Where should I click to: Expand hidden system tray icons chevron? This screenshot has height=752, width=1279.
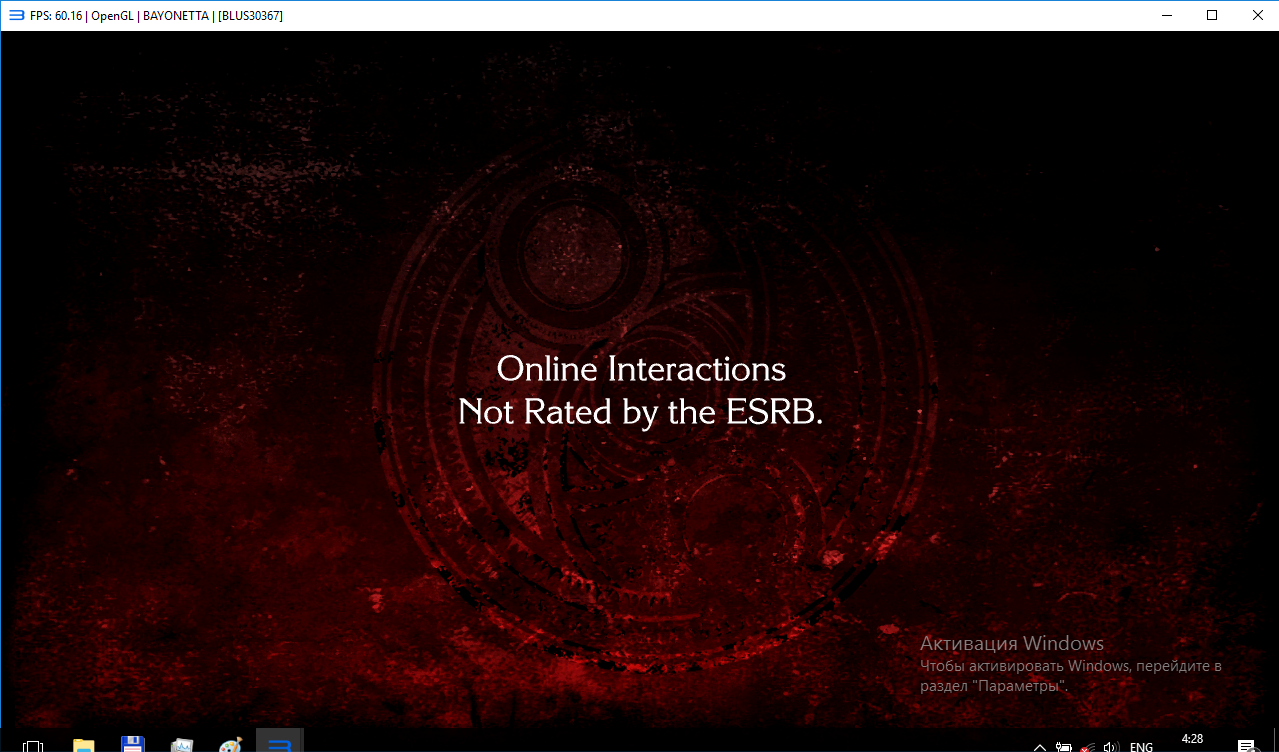pyautogui.click(x=1040, y=746)
